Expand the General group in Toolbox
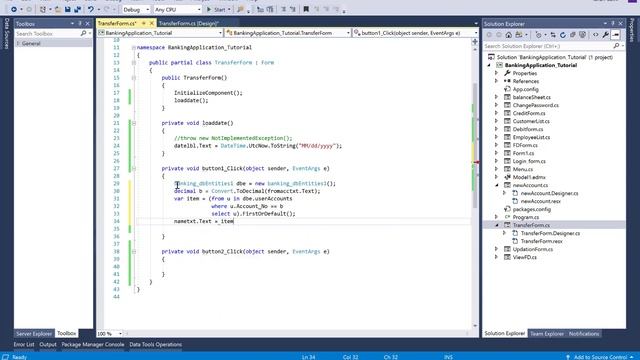640x360 pixels. pyautogui.click(x=18, y=43)
